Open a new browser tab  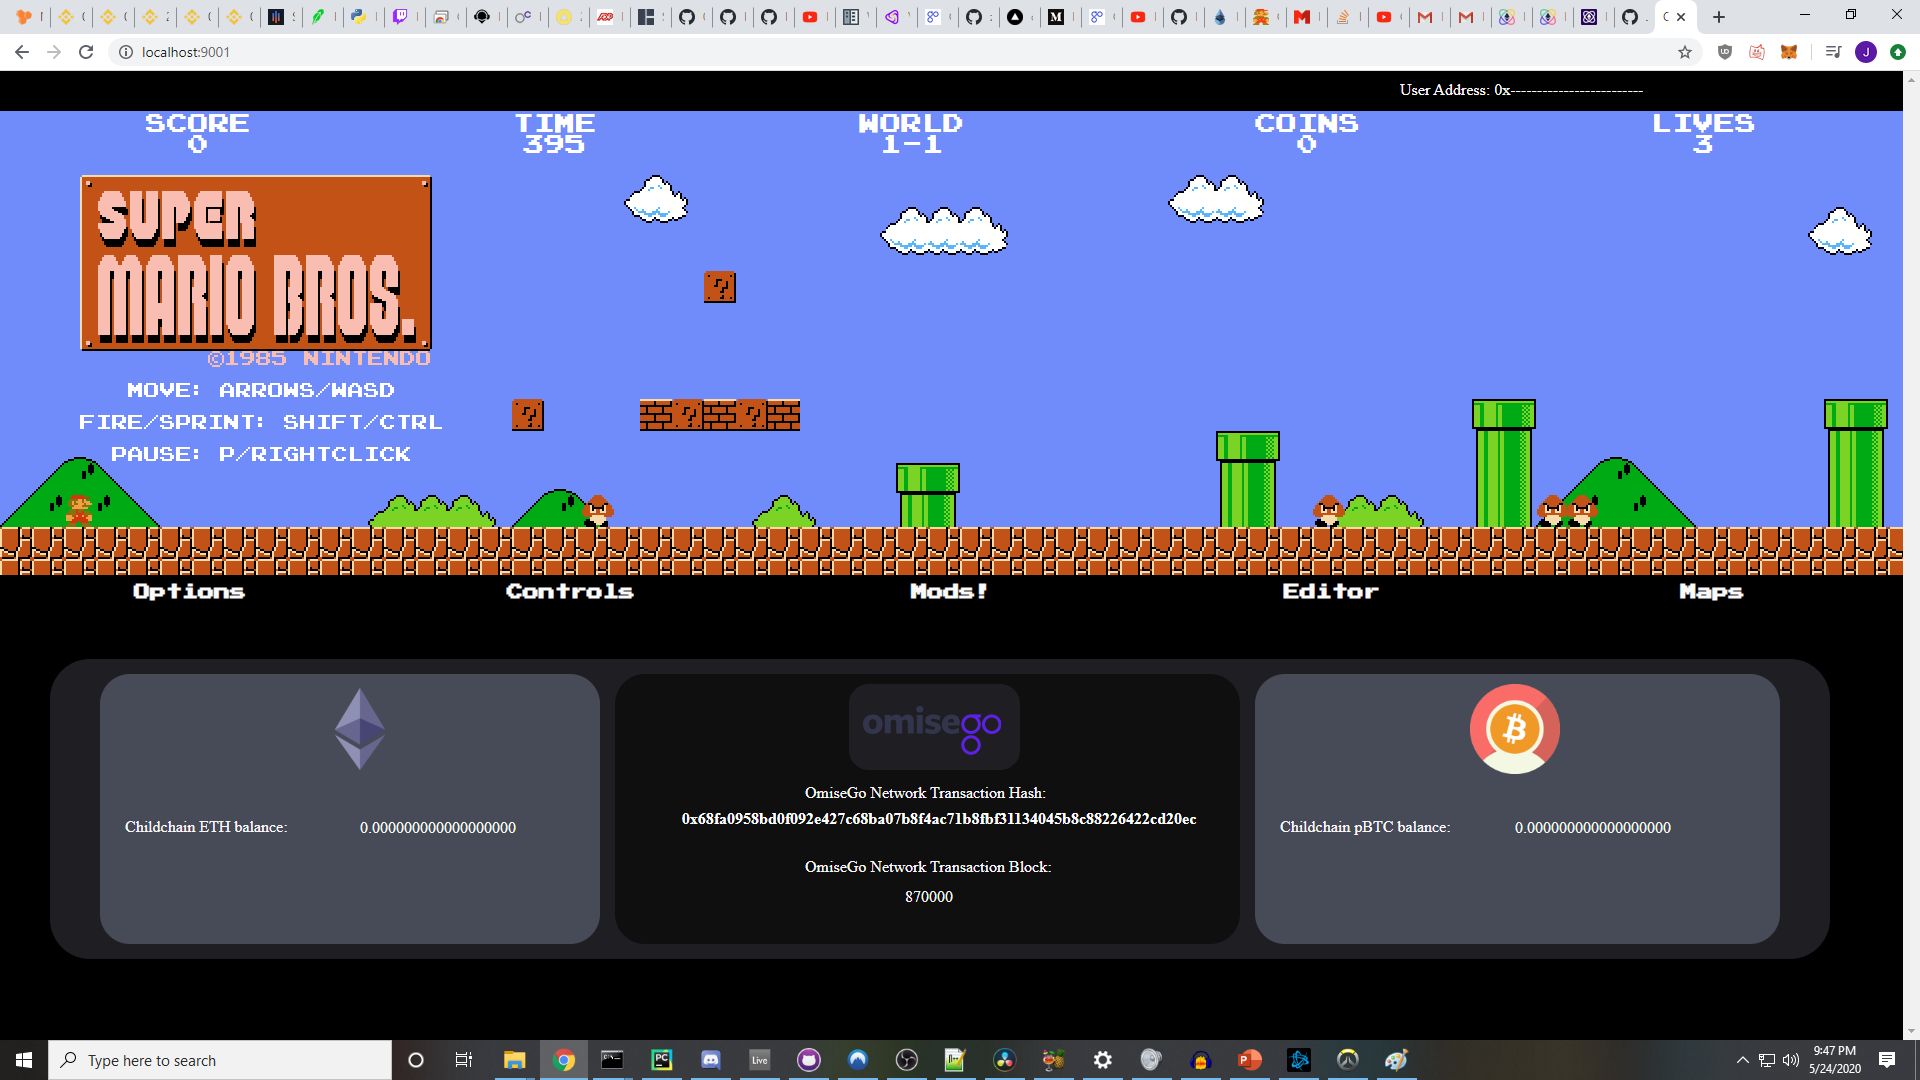click(x=1719, y=17)
